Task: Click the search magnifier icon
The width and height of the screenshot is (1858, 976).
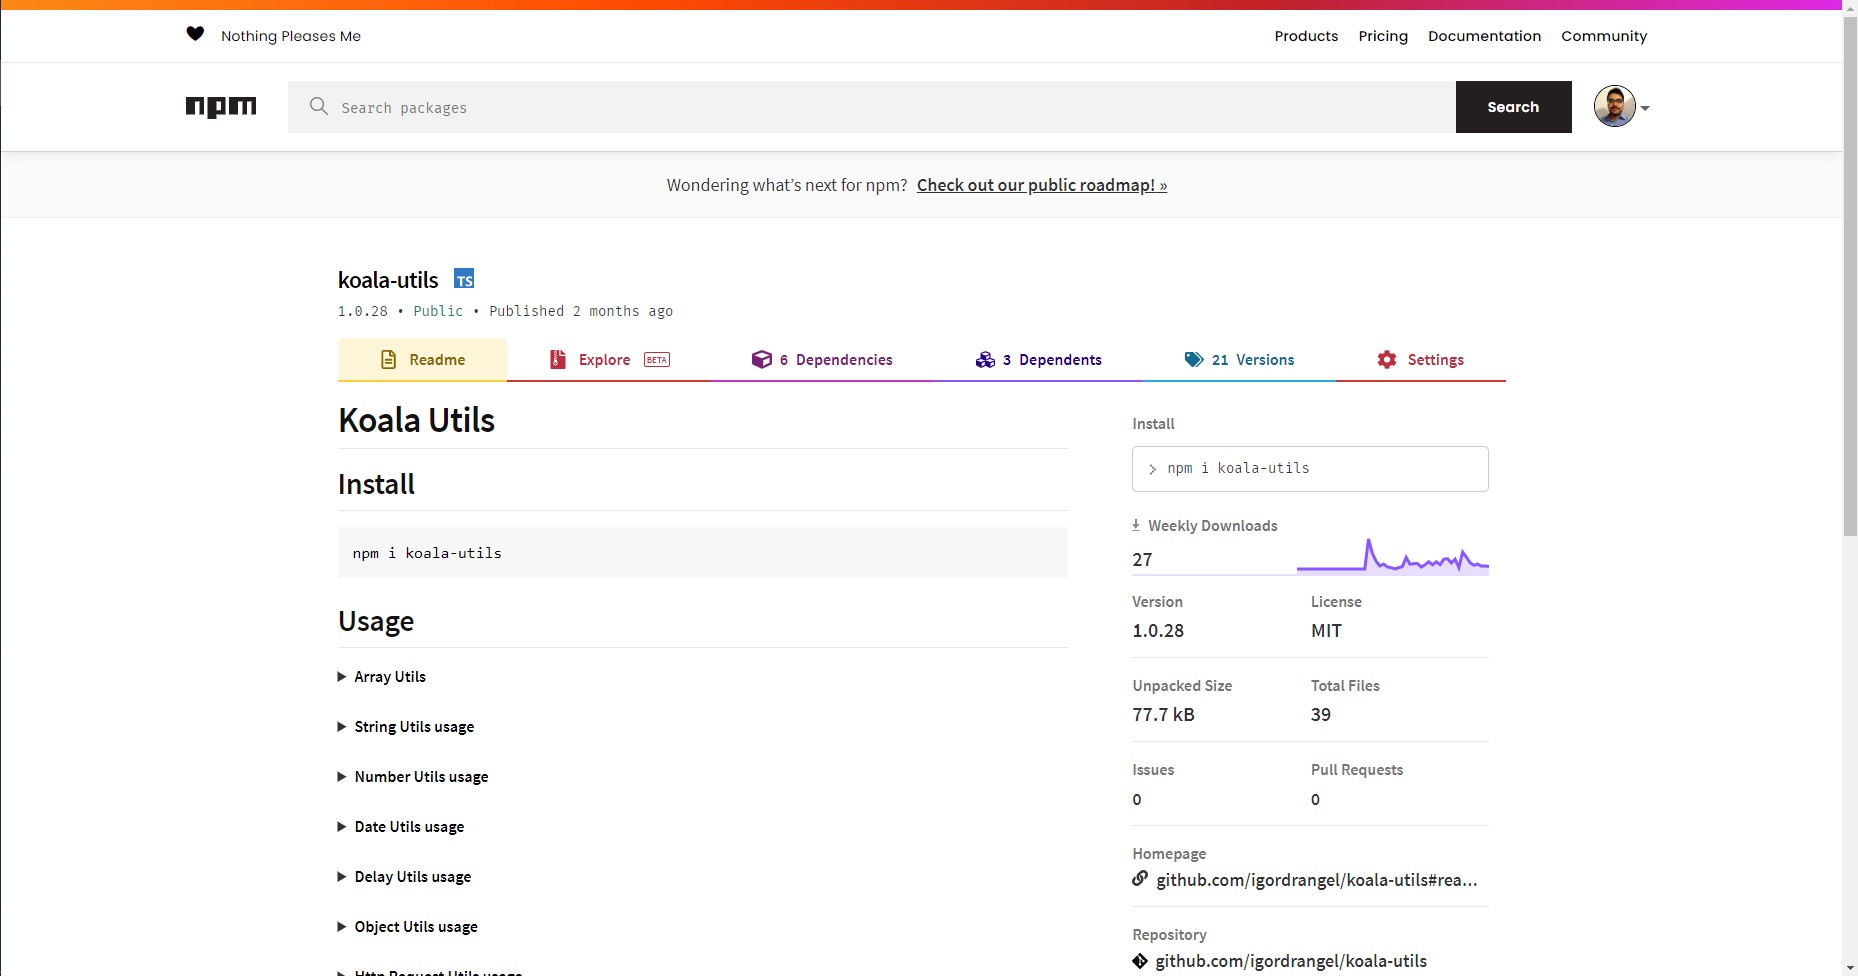Action: (319, 106)
